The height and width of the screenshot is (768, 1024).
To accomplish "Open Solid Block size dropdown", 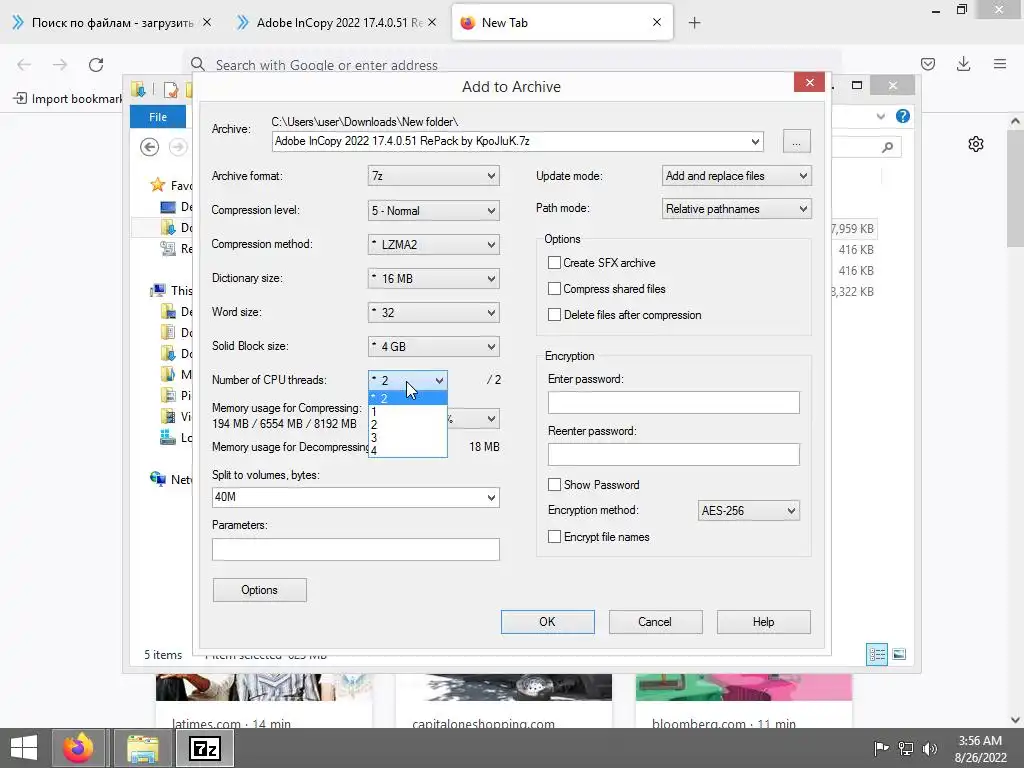I will 434,346.
